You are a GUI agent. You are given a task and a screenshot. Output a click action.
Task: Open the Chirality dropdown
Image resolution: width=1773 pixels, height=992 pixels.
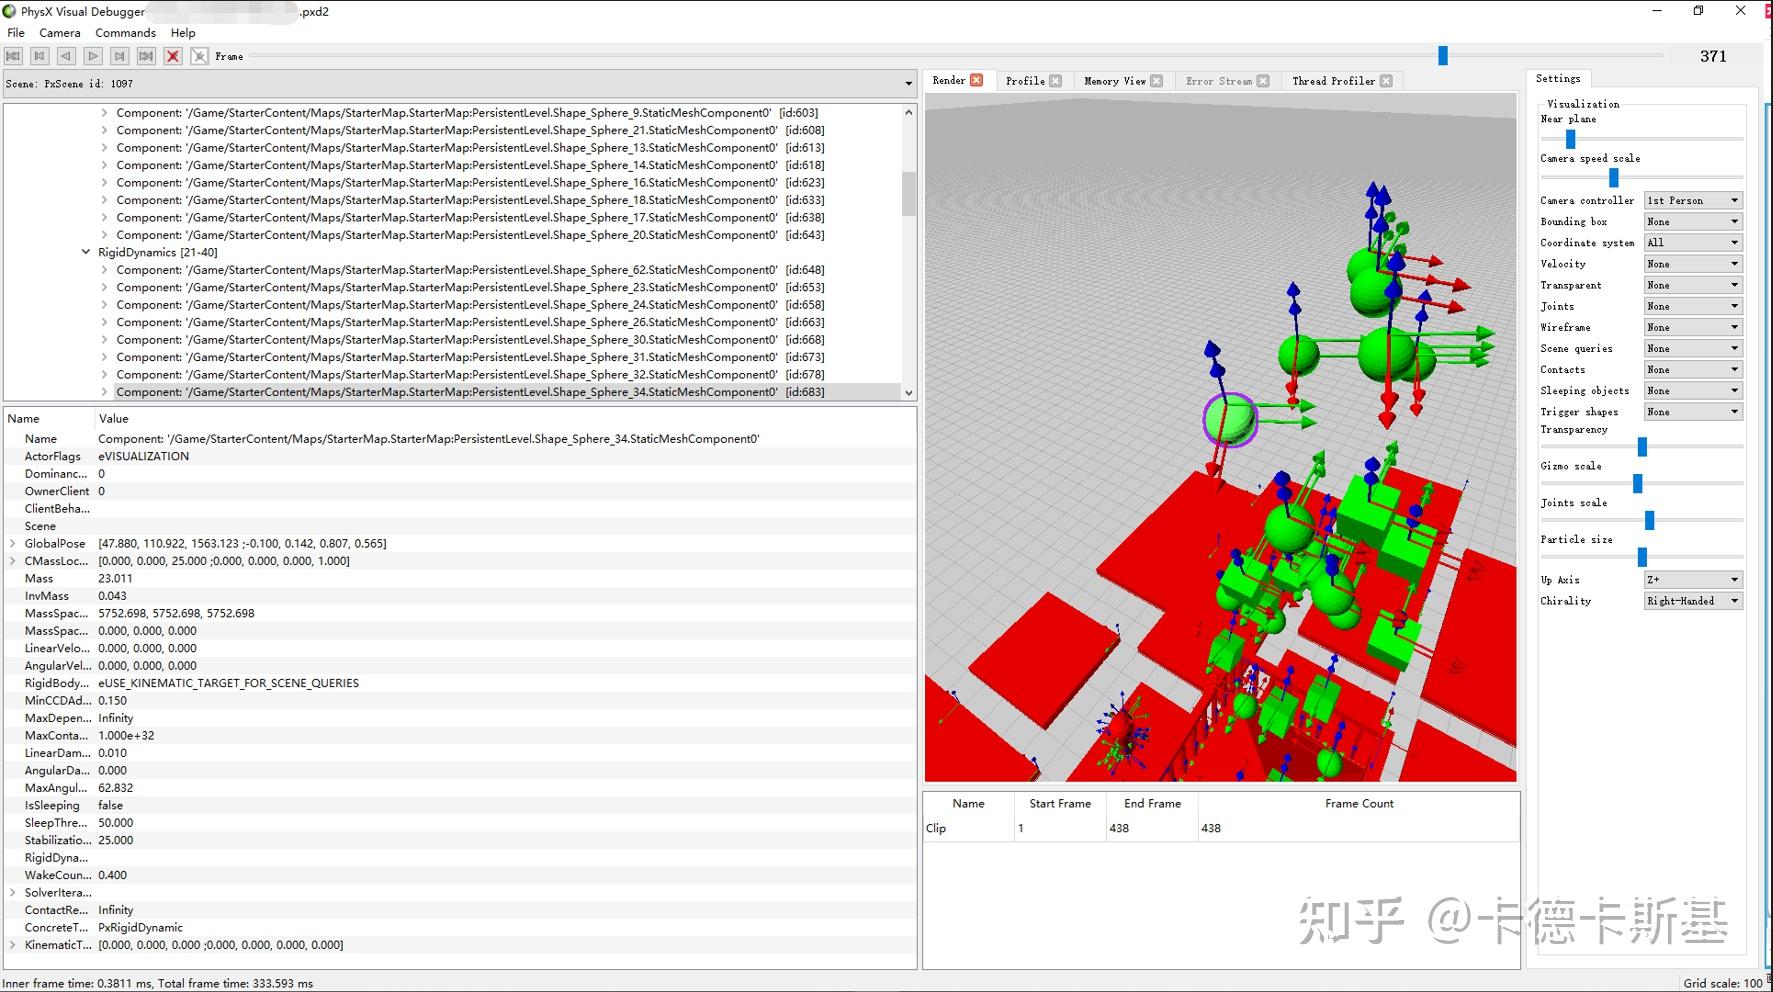click(1693, 601)
